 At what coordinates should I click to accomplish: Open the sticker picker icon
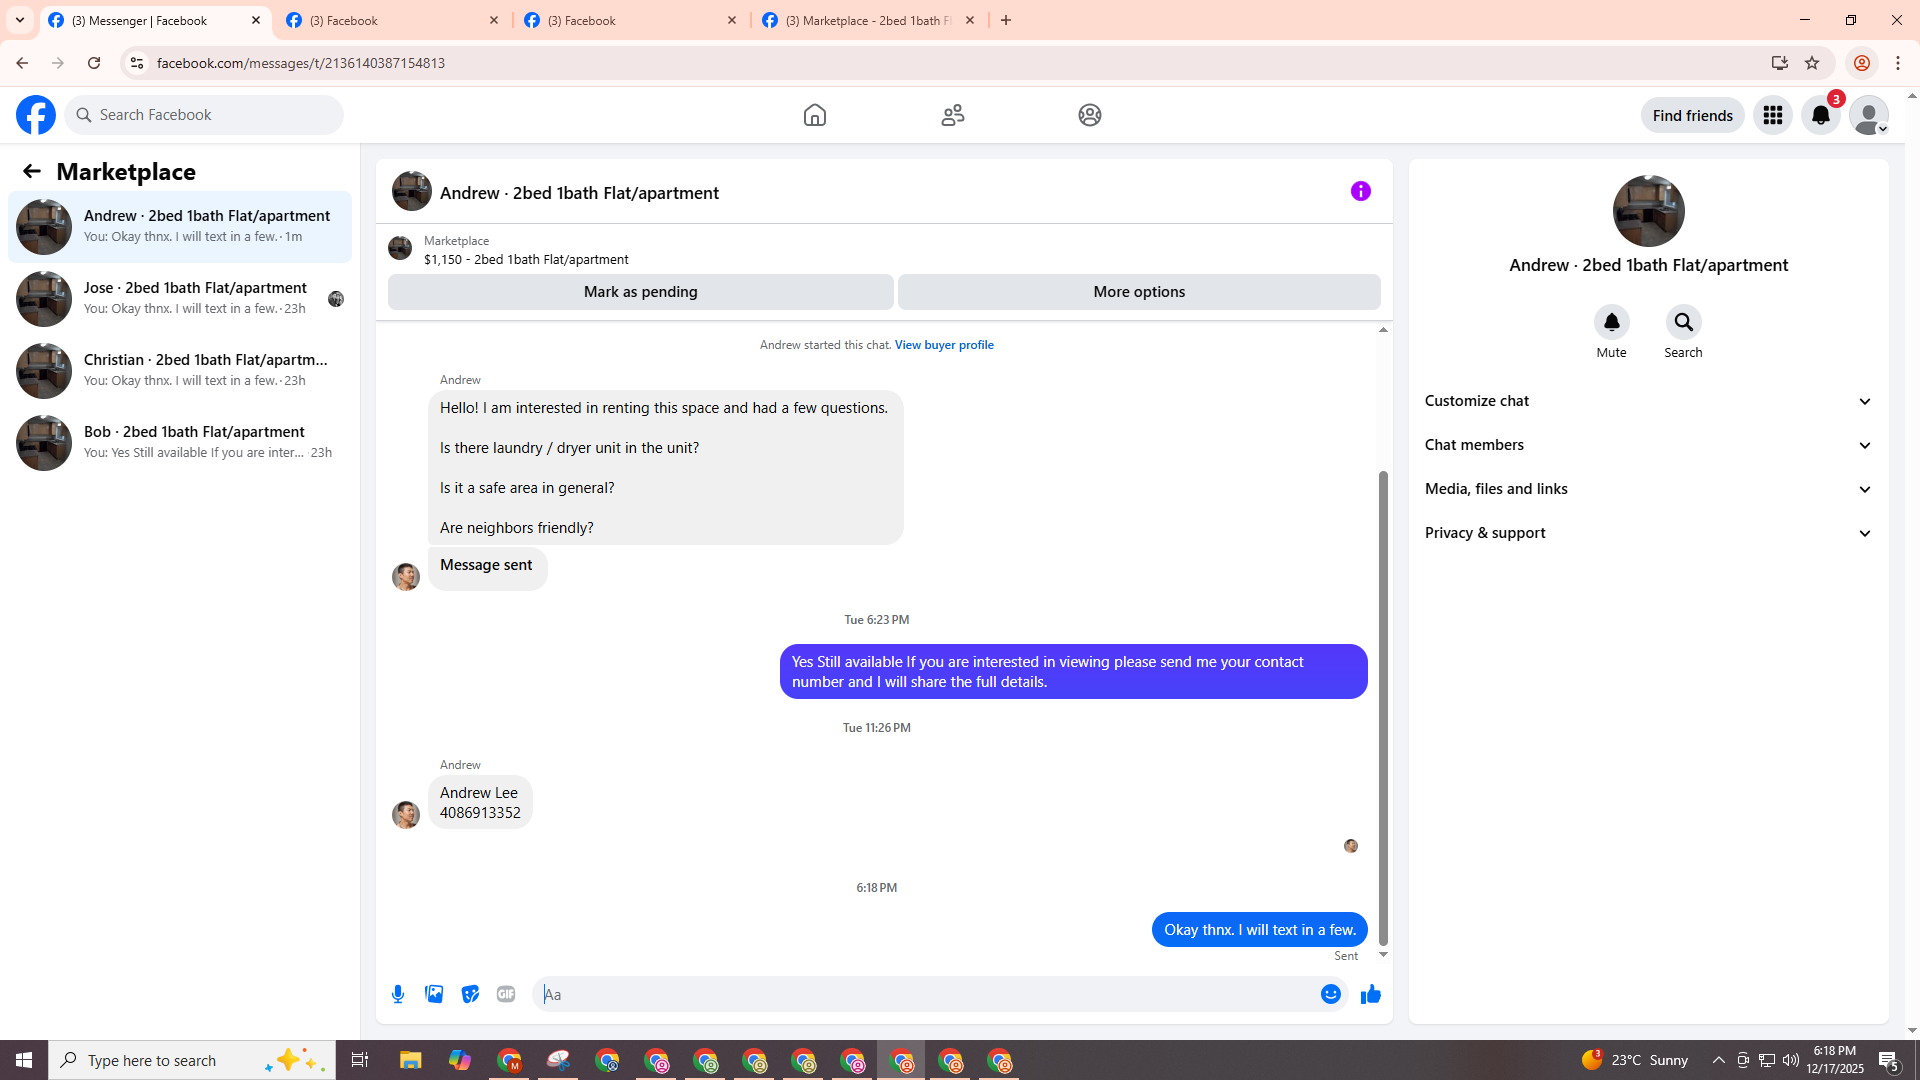click(470, 994)
